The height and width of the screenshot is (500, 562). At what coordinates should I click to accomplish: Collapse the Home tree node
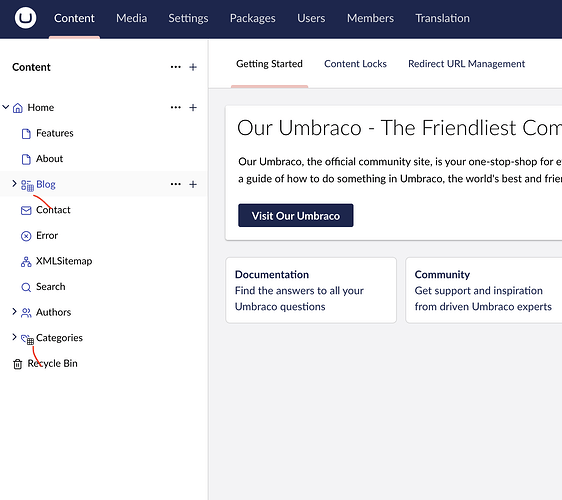[x=5, y=107]
